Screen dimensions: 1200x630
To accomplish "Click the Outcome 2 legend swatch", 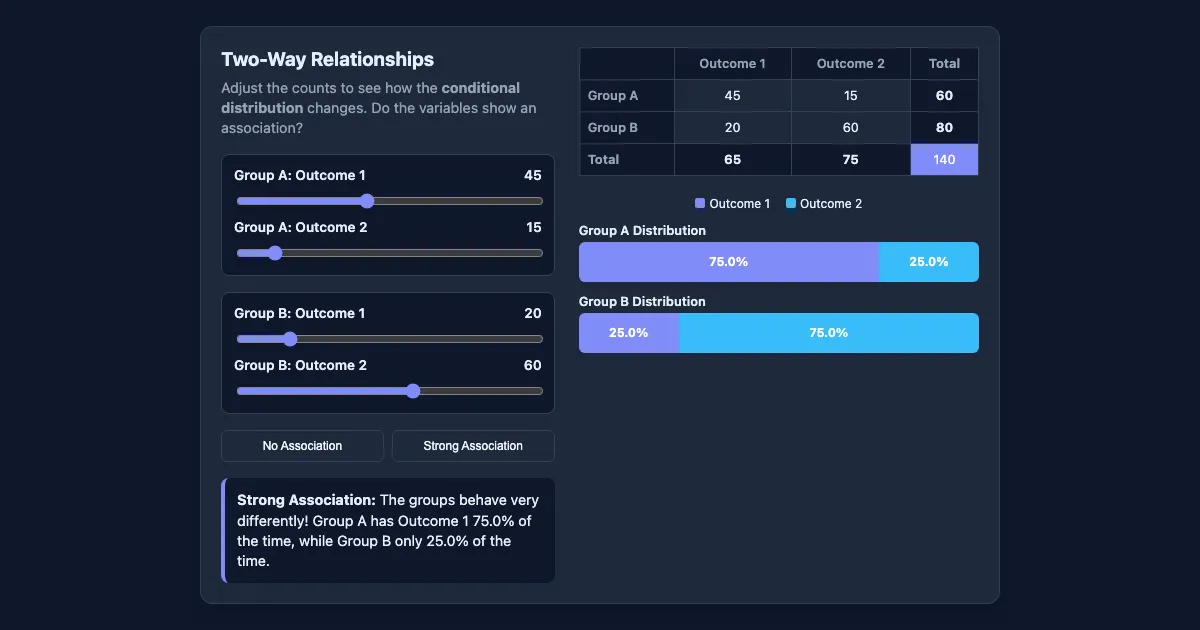I will pyautogui.click(x=791, y=204).
